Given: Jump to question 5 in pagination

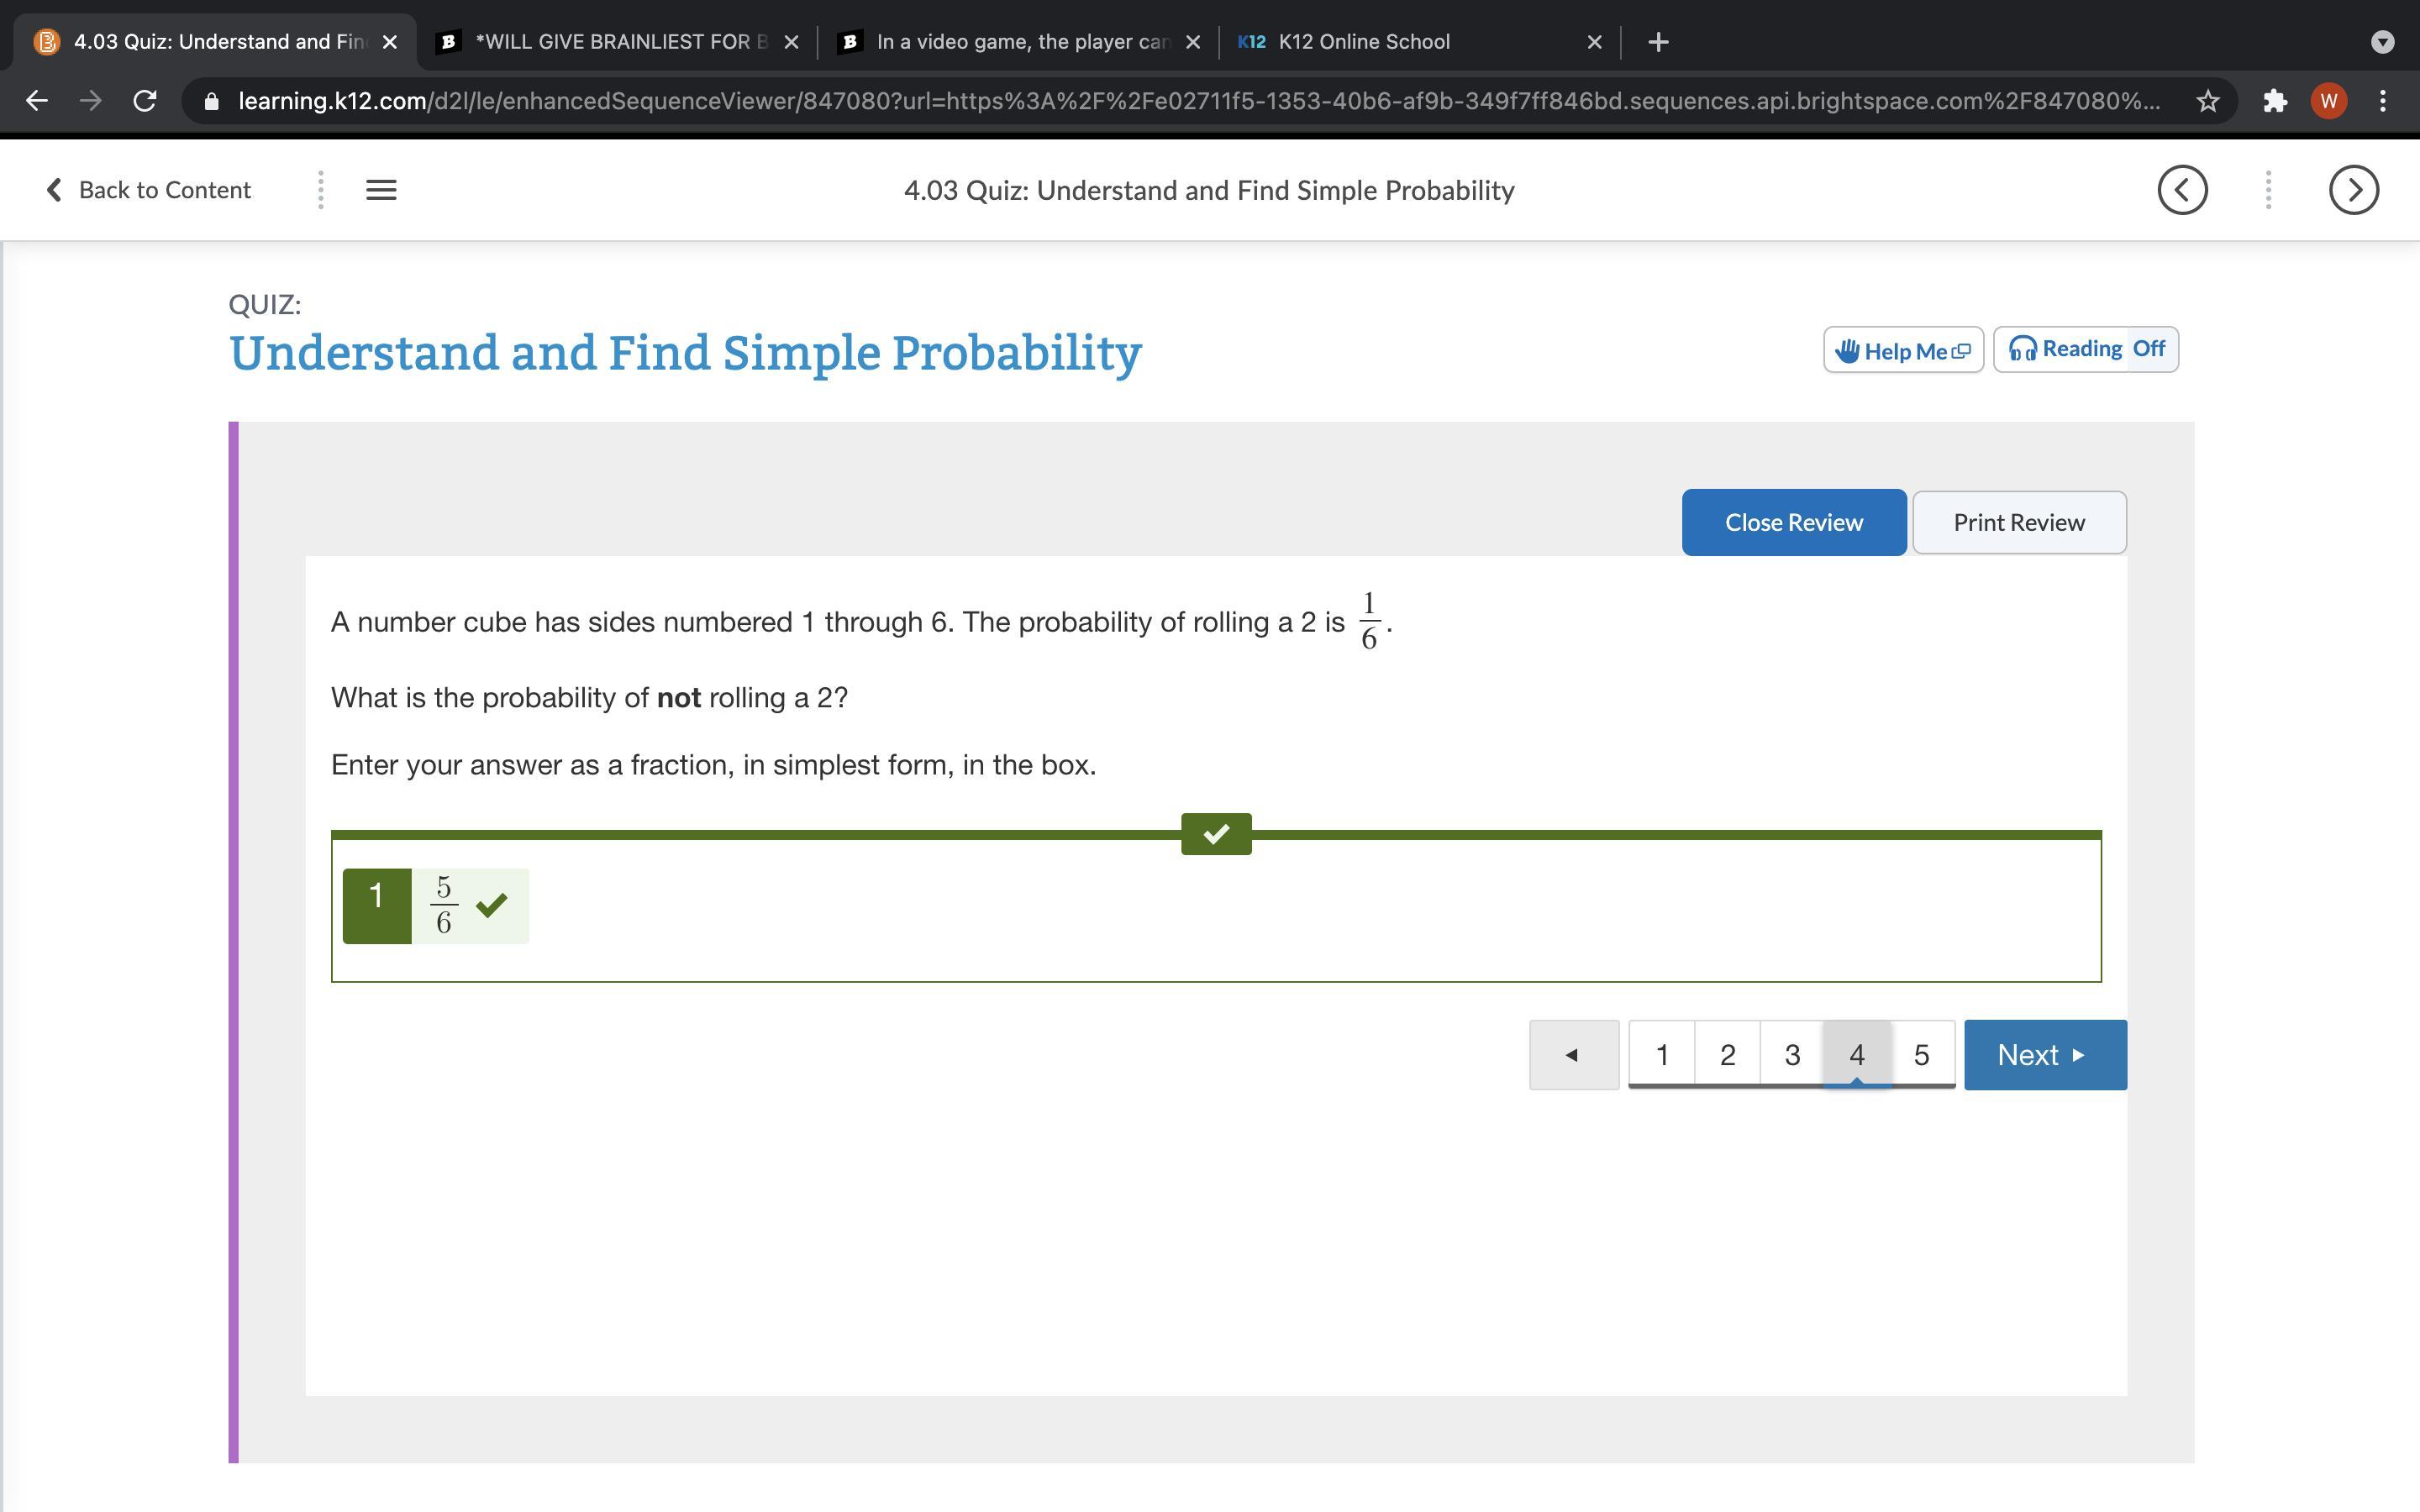Looking at the screenshot, I should click(1921, 1054).
